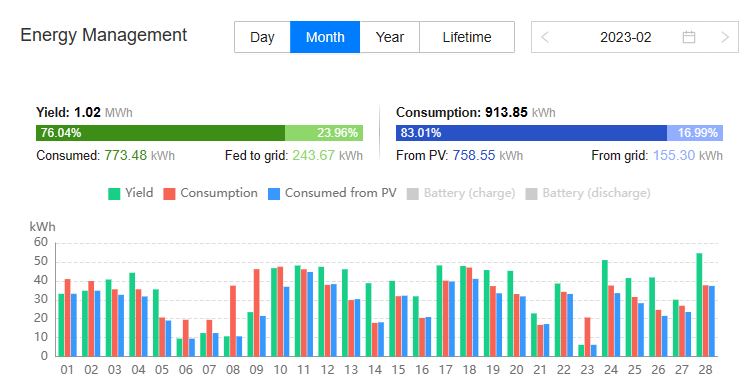Toggle Yield series green legend icon
751x377 pixels.
point(114,194)
